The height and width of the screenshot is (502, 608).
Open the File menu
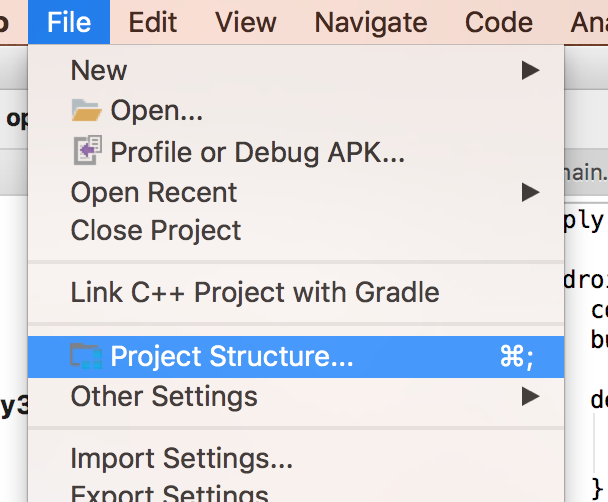(69, 22)
